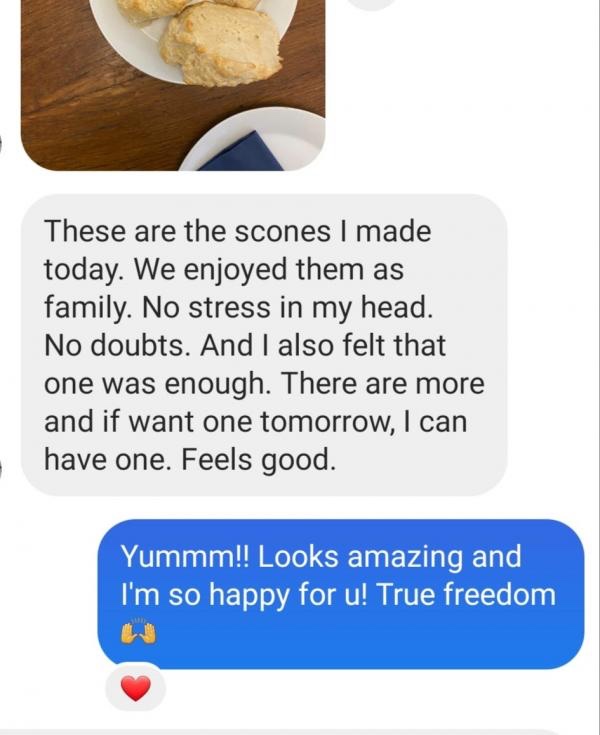Screen dimensions: 600x735
Task: Select the blue "Yummm!!" reply bubble
Action: point(341,594)
